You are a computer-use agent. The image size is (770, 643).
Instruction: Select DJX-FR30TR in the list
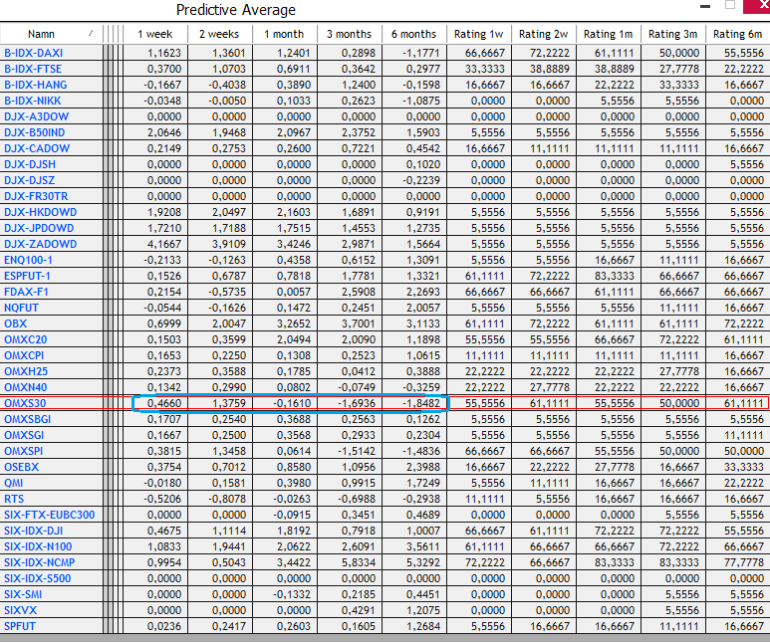point(36,196)
